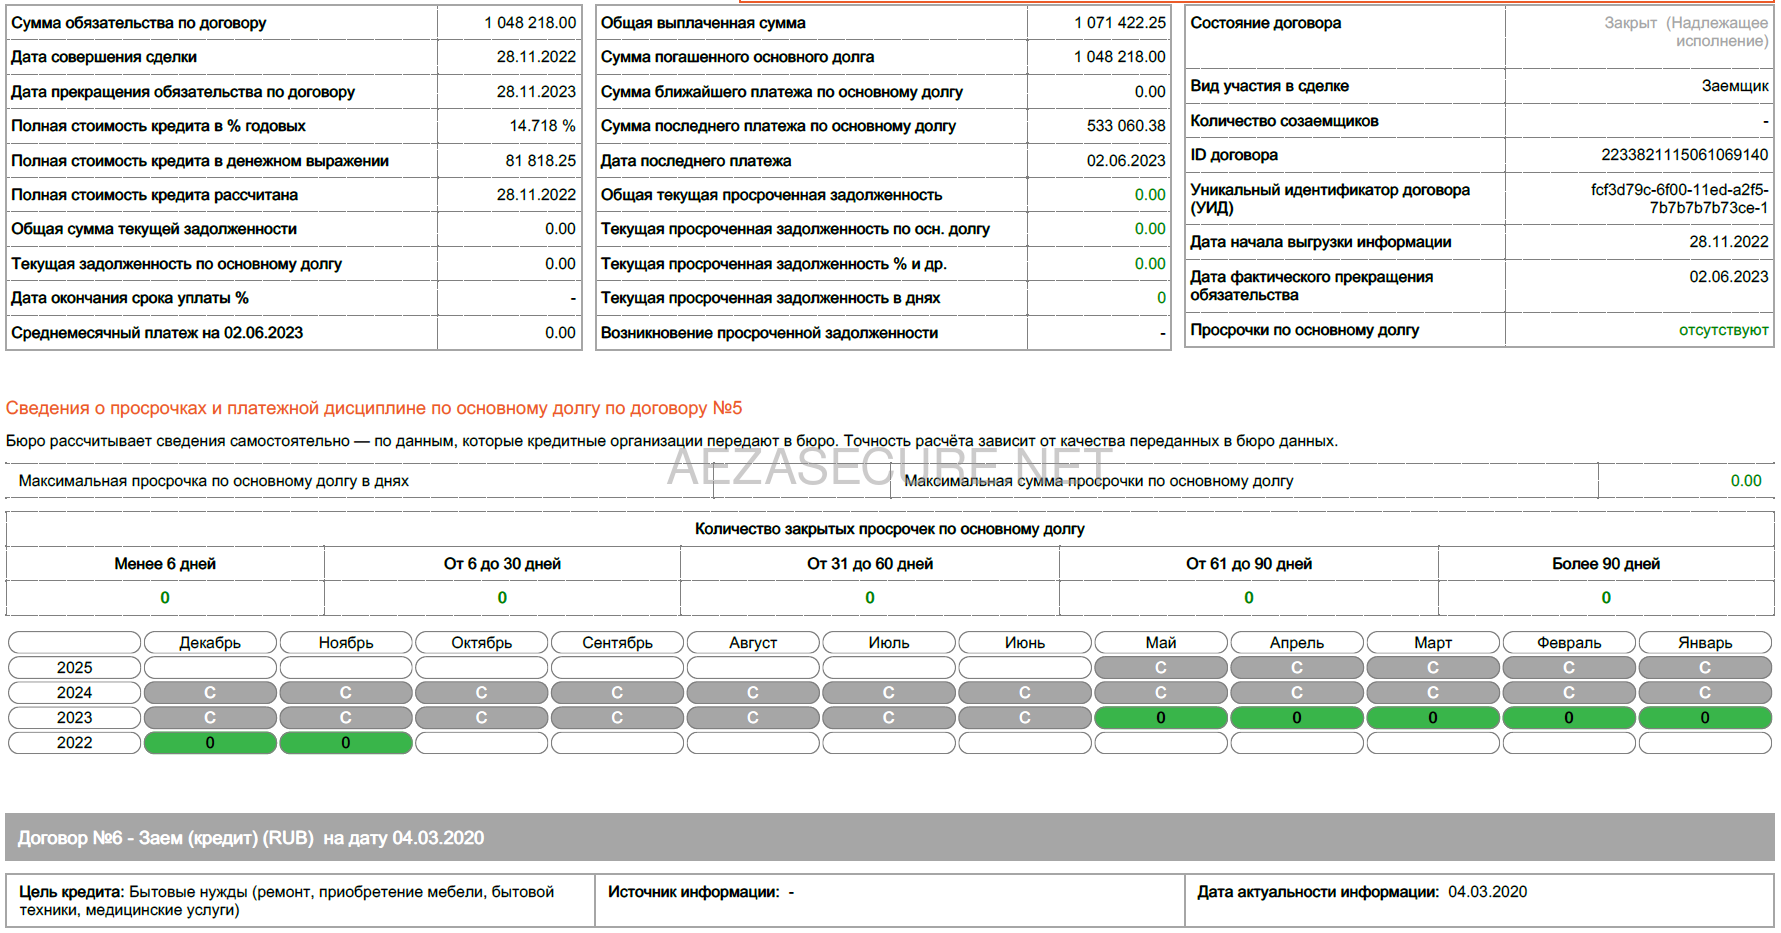Select last principal payment value 533 060.38
Image resolution: width=1781 pixels, height=933 pixels.
[x=1126, y=126]
